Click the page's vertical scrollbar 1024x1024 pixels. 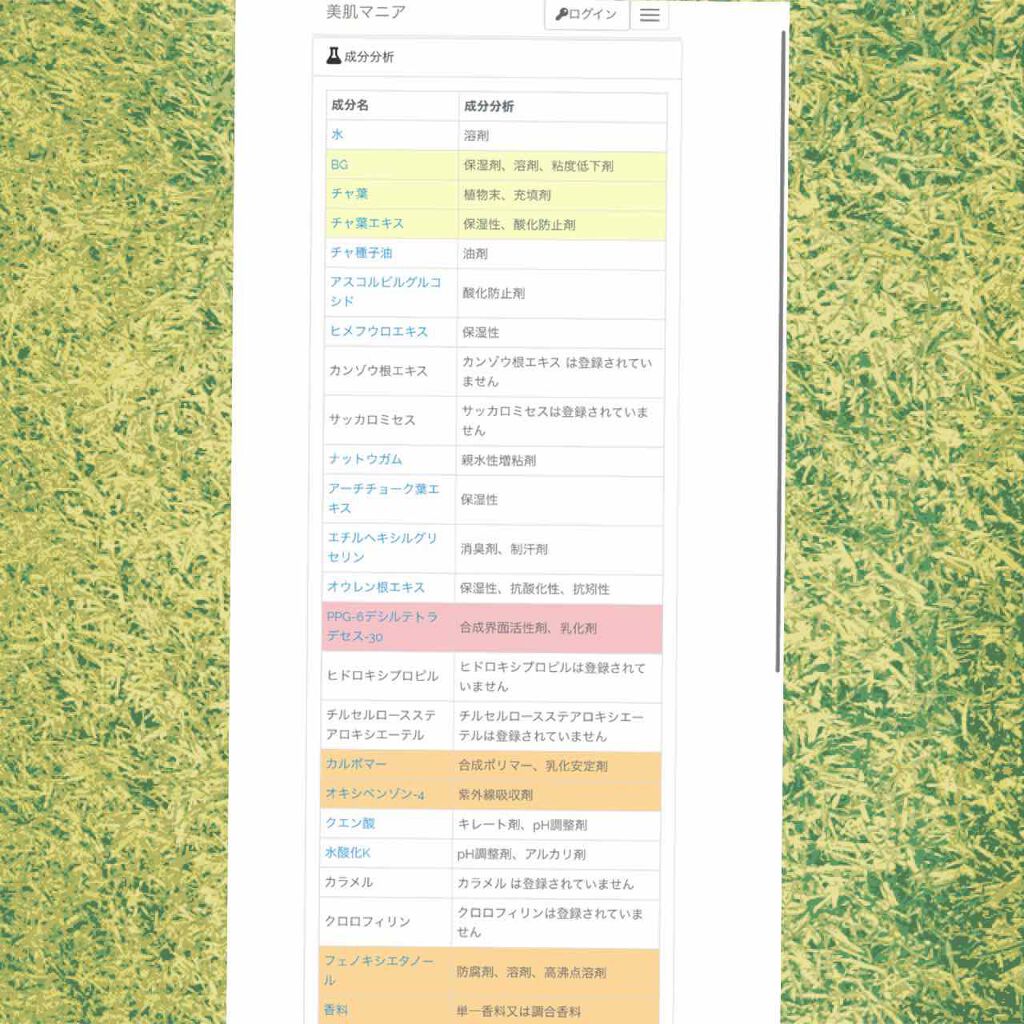pyautogui.click(x=779, y=350)
